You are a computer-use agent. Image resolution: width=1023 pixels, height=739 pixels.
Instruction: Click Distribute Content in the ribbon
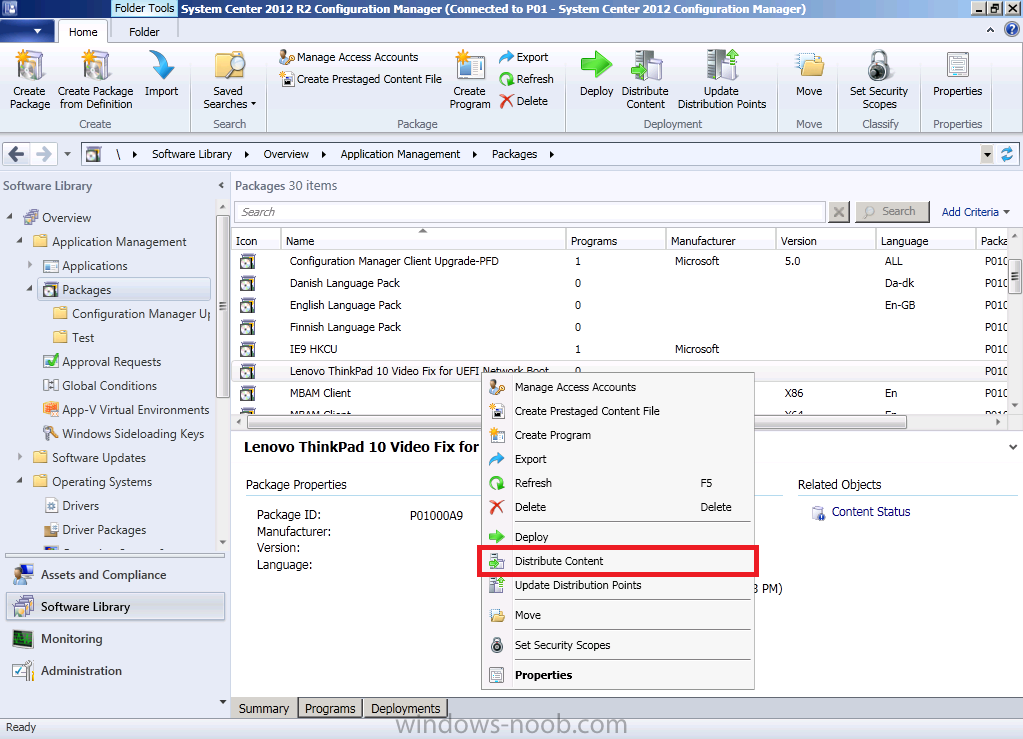645,79
